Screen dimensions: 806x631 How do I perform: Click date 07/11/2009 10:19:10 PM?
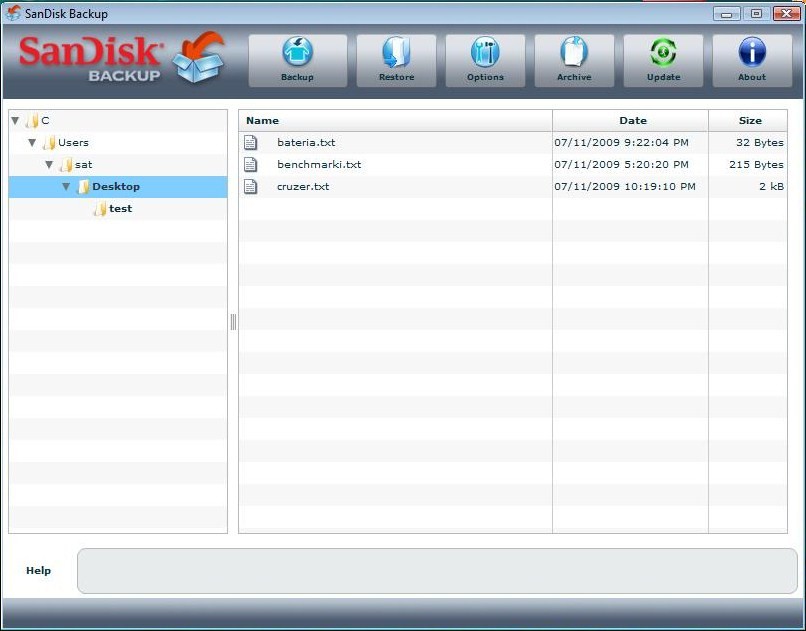pyautogui.click(x=625, y=187)
